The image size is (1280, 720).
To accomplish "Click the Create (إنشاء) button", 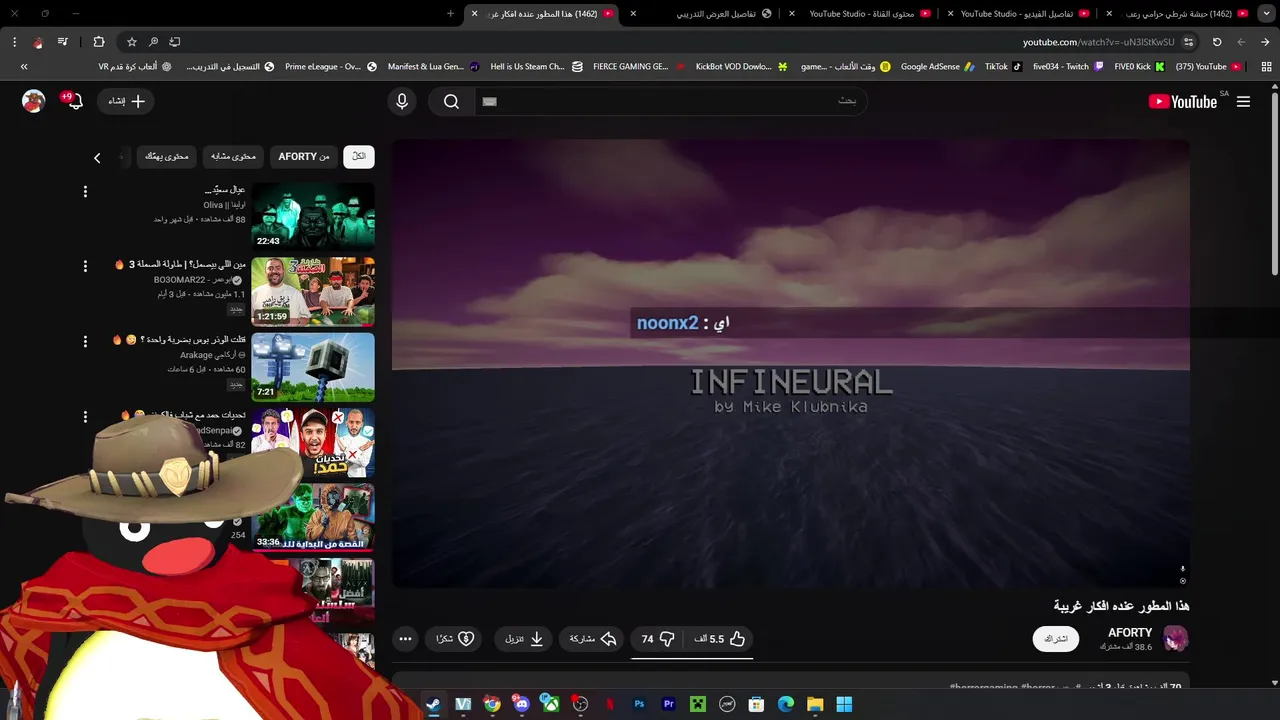I will [127, 101].
